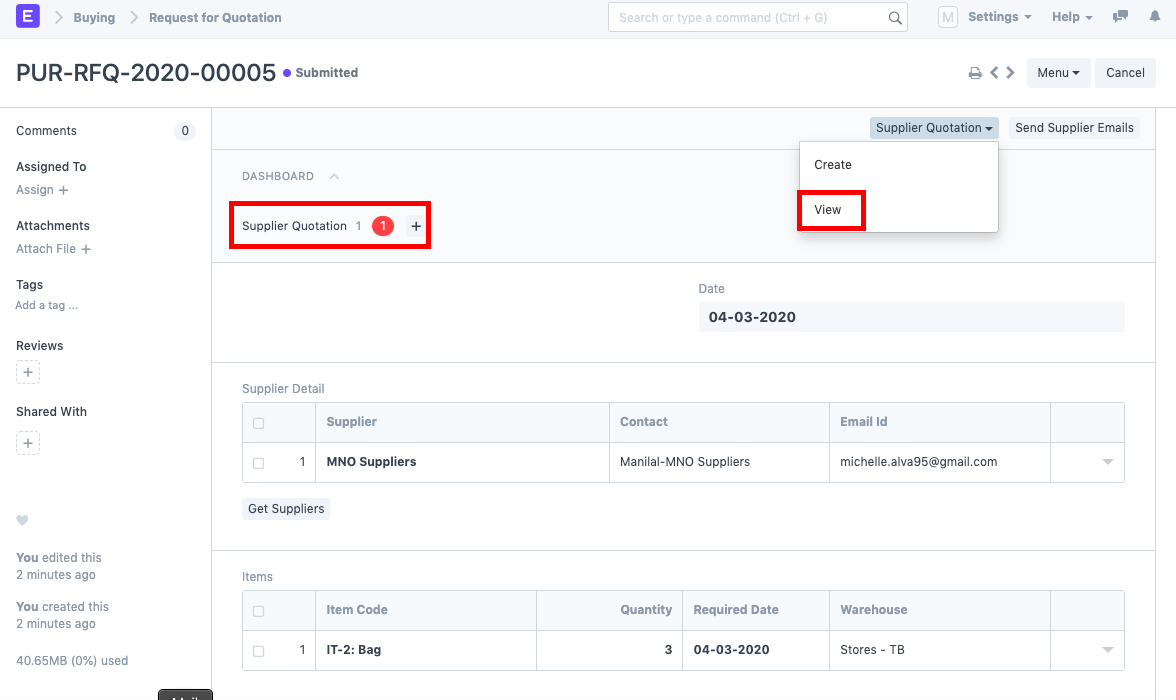Open the Settings dropdown
The image size is (1176, 700).
[x=999, y=17]
